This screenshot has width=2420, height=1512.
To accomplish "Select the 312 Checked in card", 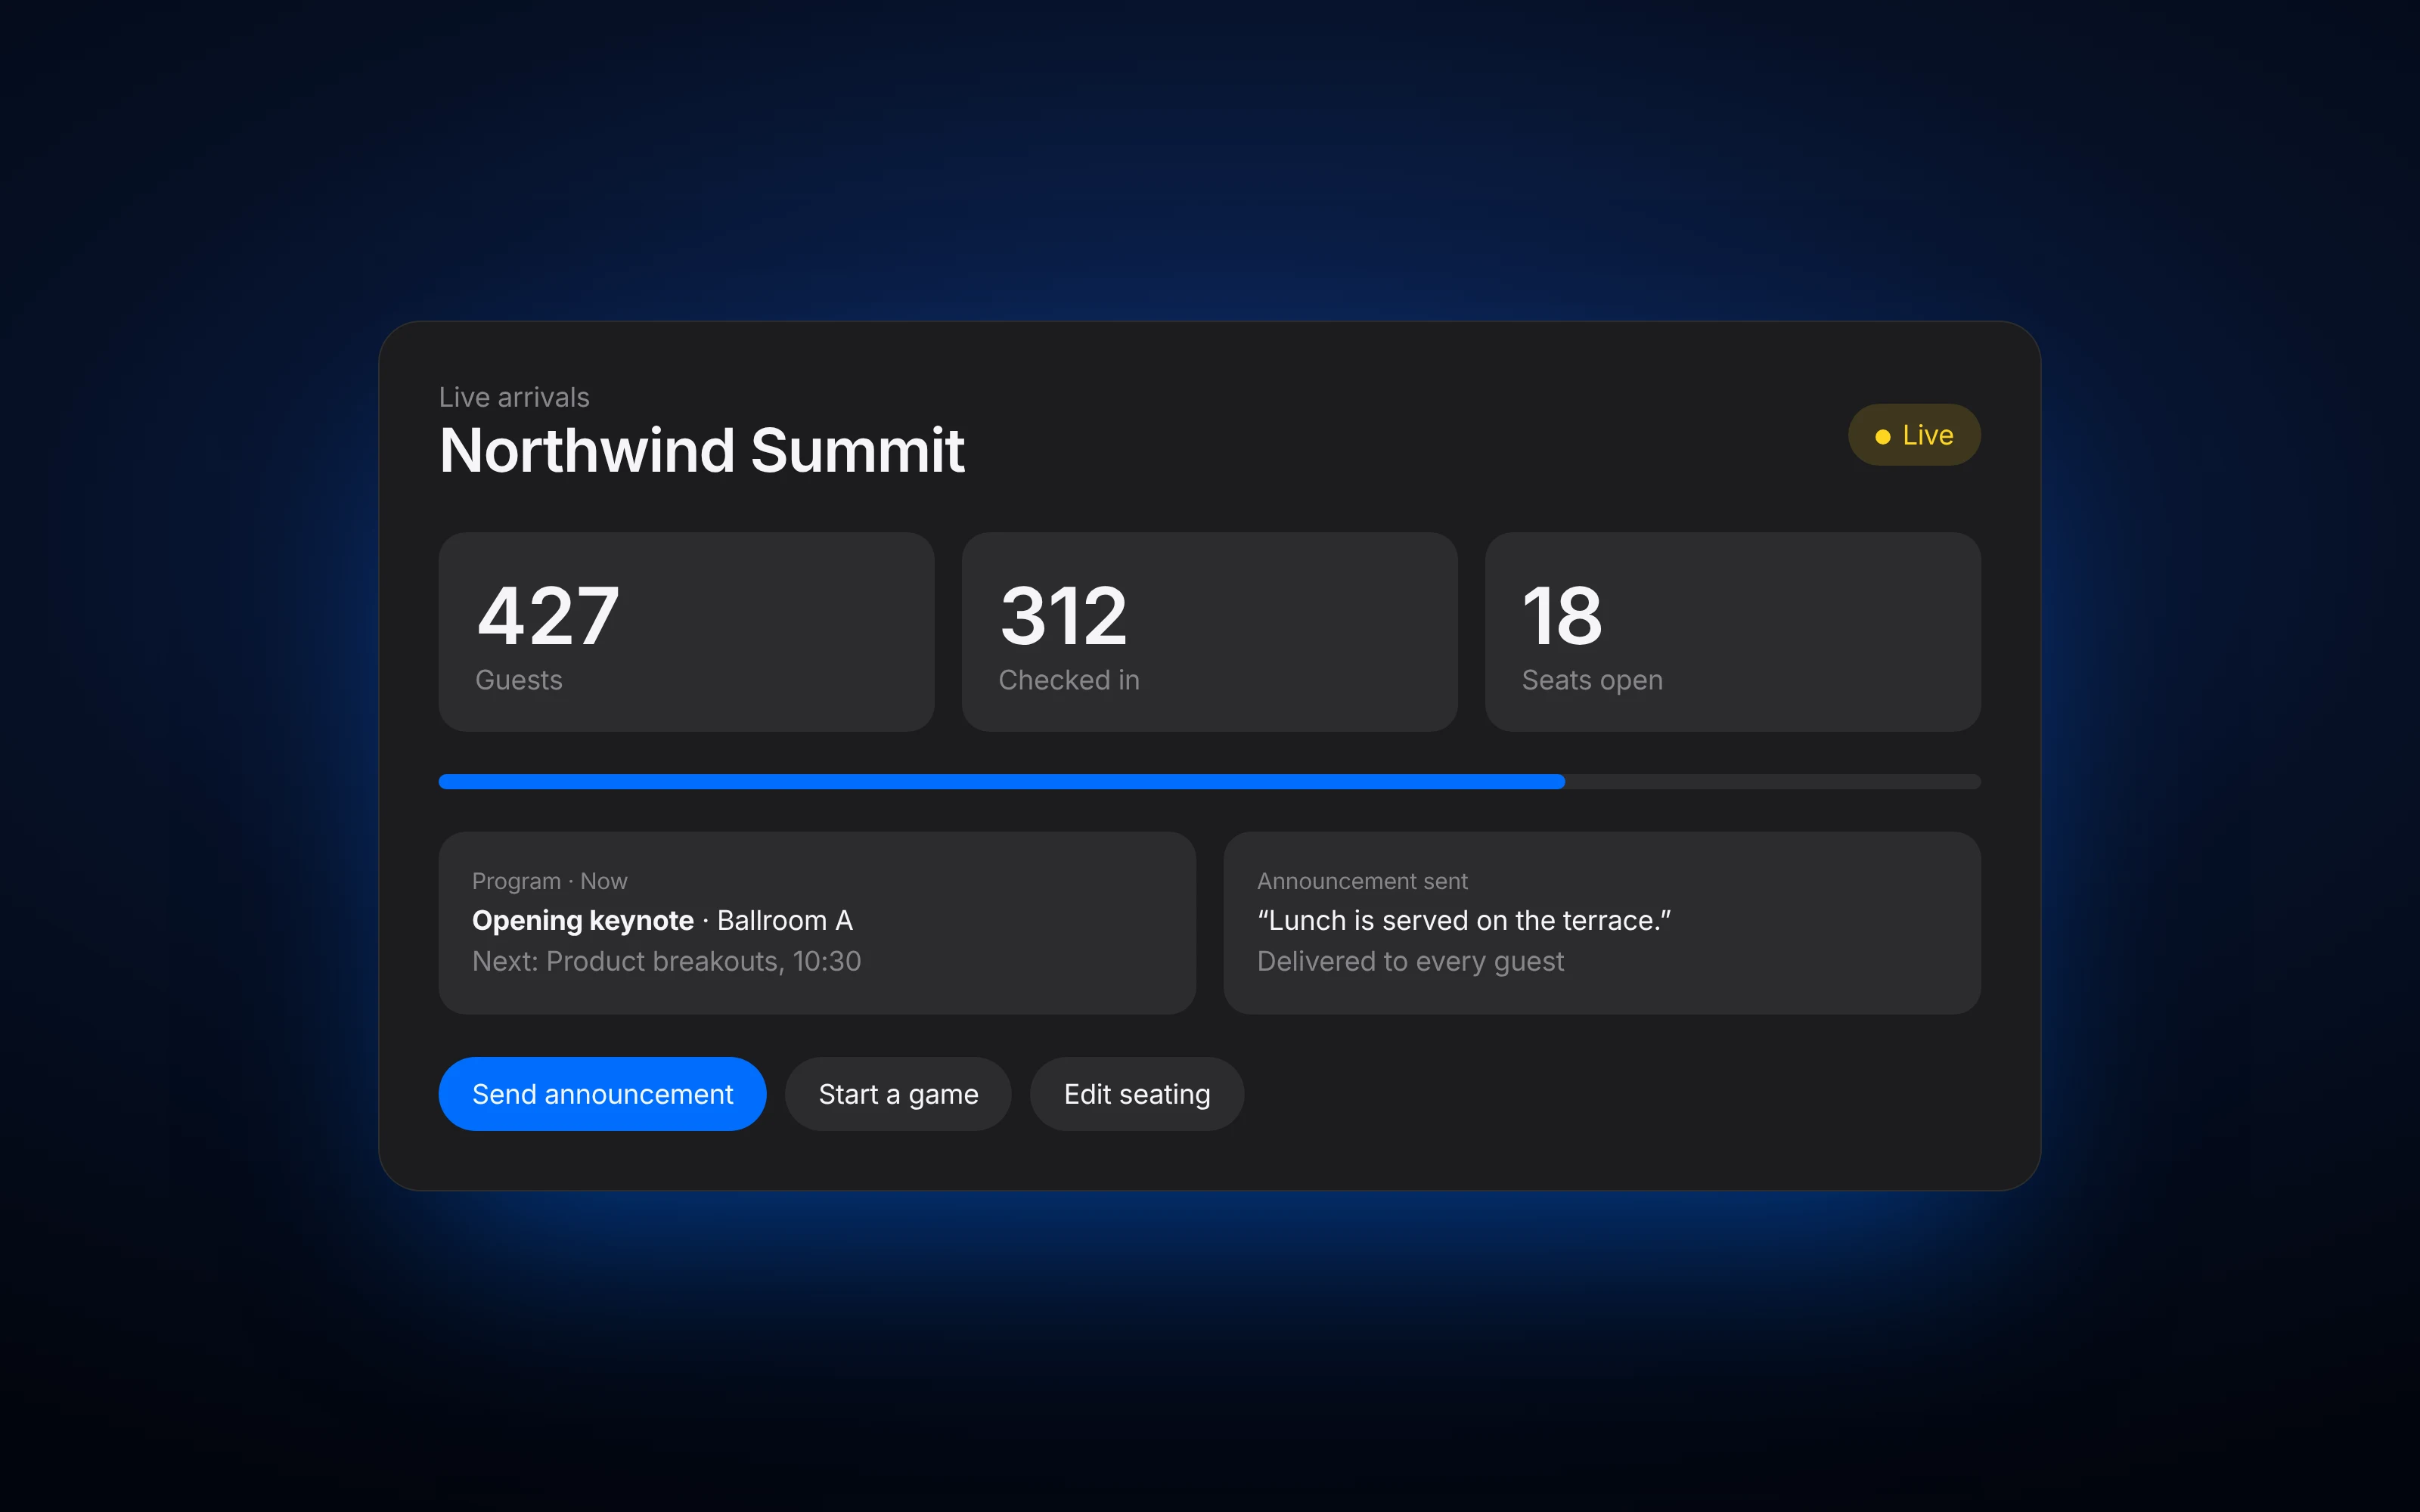I will (1209, 632).
